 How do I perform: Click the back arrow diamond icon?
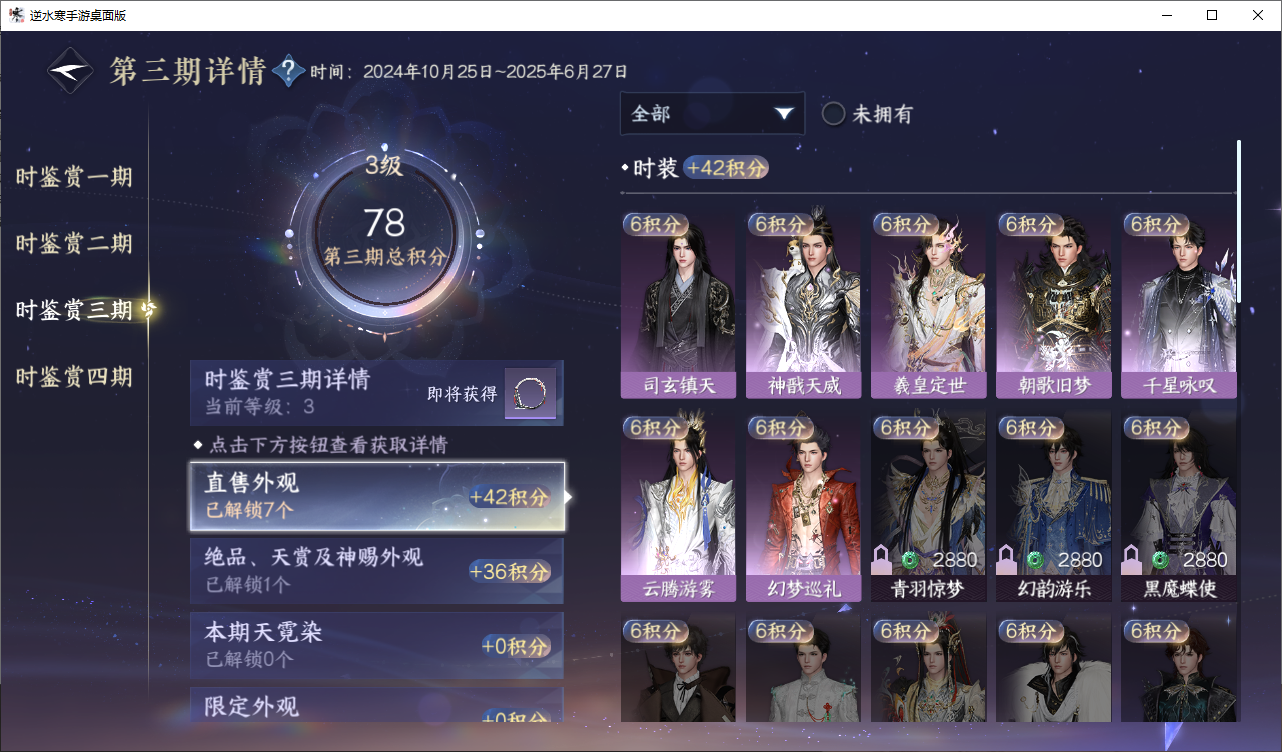[71, 71]
